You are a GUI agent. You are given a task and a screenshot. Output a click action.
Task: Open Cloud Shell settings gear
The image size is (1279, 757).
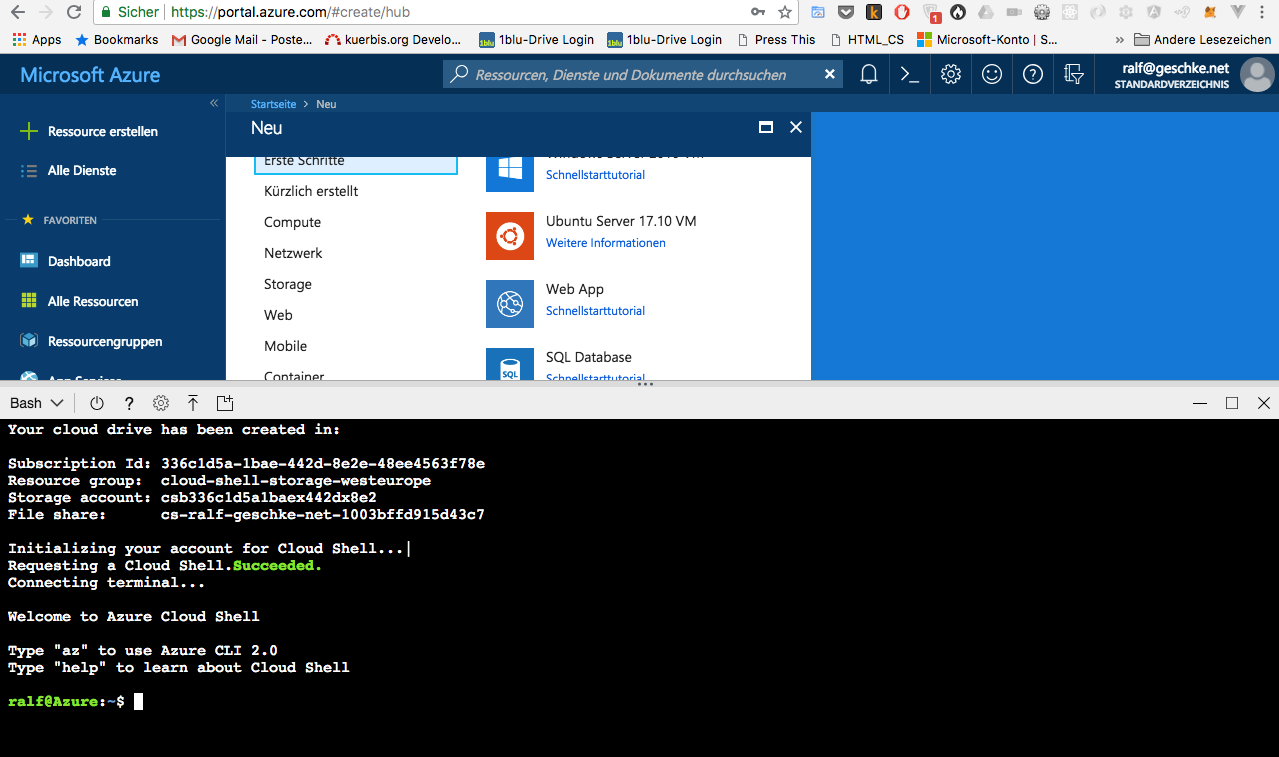[x=161, y=403]
